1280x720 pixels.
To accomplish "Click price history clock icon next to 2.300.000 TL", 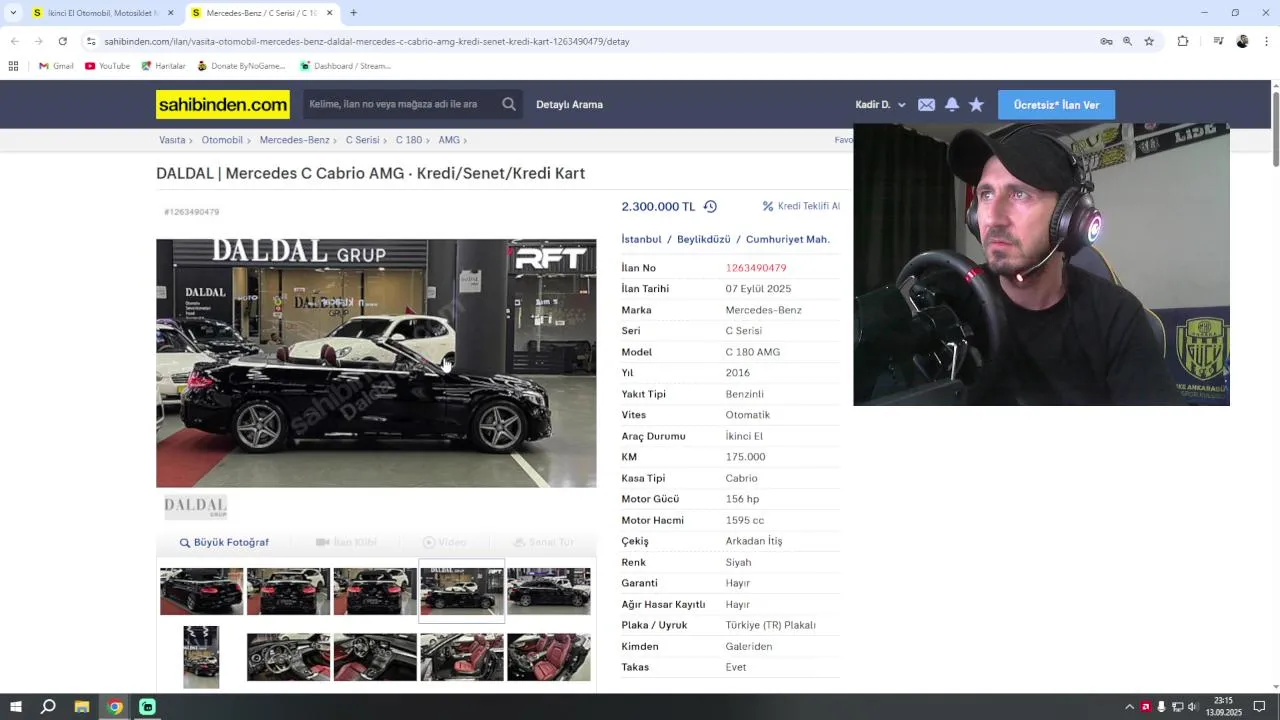I will pos(710,206).
